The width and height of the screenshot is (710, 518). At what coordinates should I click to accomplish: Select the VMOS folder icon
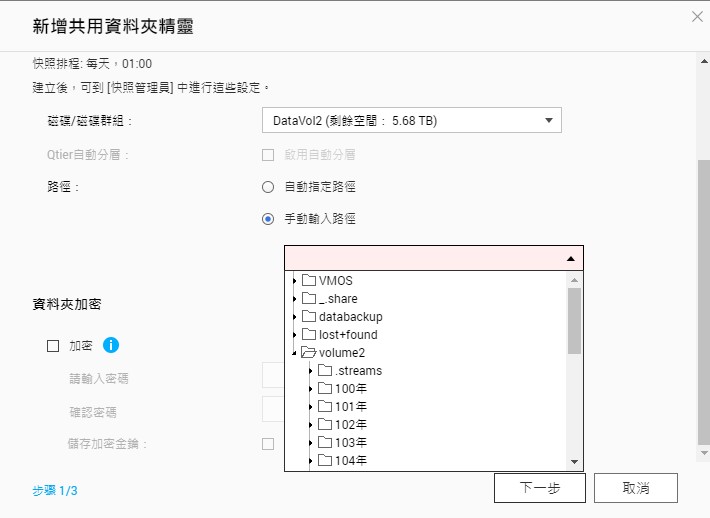tap(309, 281)
